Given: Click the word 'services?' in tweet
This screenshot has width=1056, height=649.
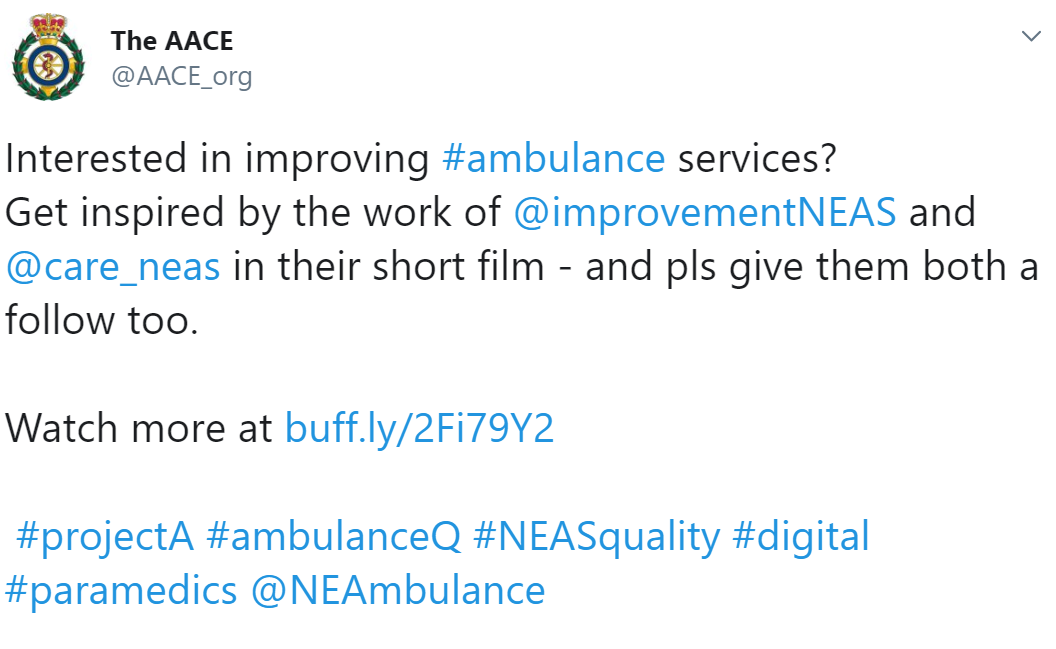Looking at the screenshot, I should click(757, 159).
